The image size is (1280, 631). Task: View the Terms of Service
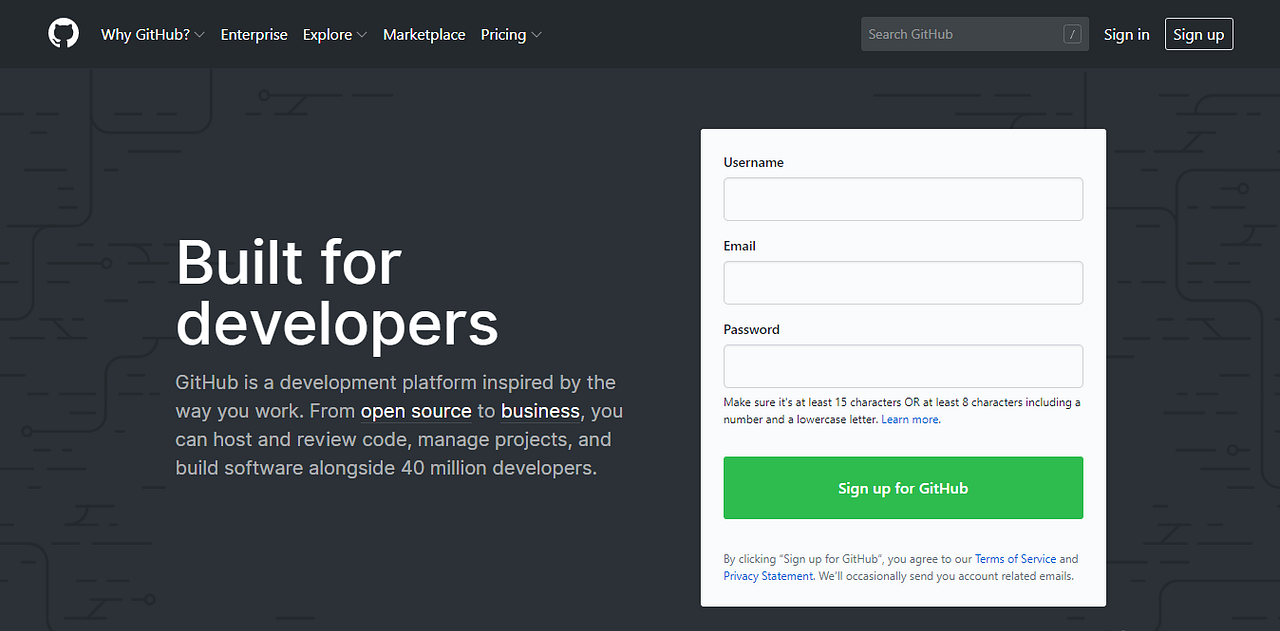(1015, 558)
